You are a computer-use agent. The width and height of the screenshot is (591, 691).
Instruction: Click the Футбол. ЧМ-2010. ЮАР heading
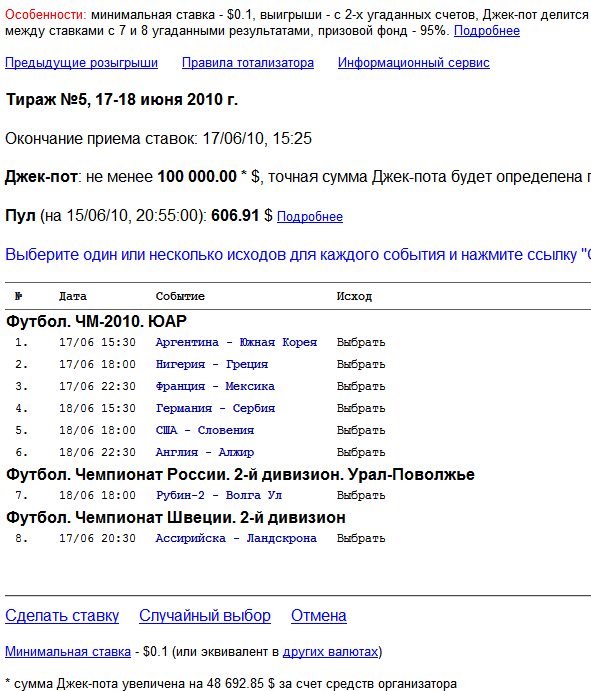[x=97, y=321]
